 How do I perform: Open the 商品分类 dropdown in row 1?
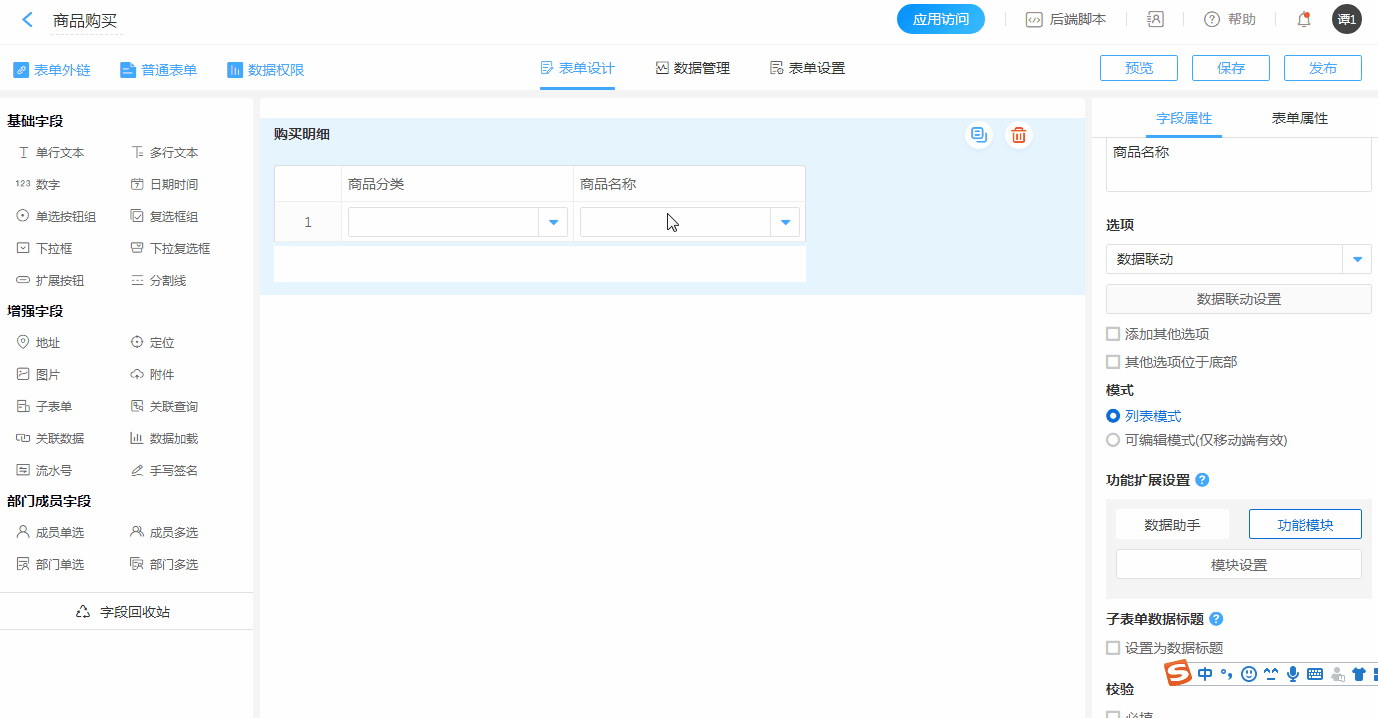click(553, 222)
